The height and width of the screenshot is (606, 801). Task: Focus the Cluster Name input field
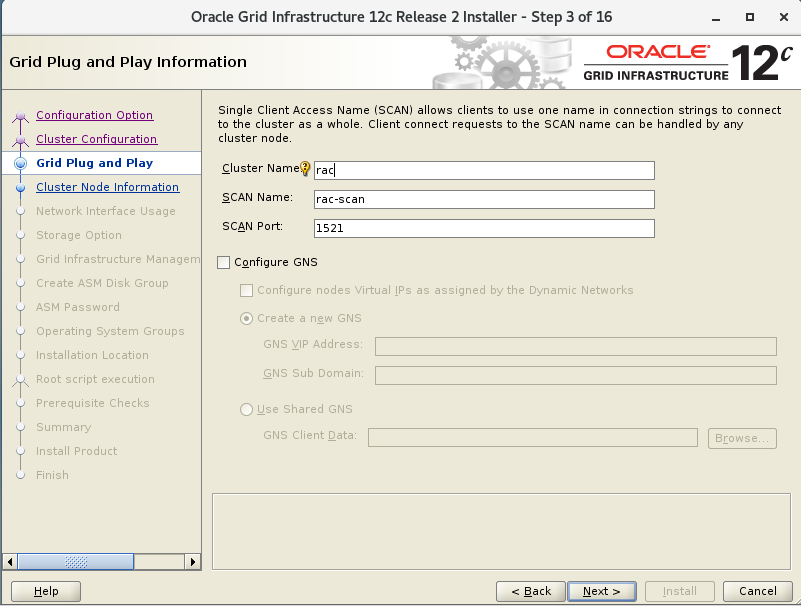(484, 171)
